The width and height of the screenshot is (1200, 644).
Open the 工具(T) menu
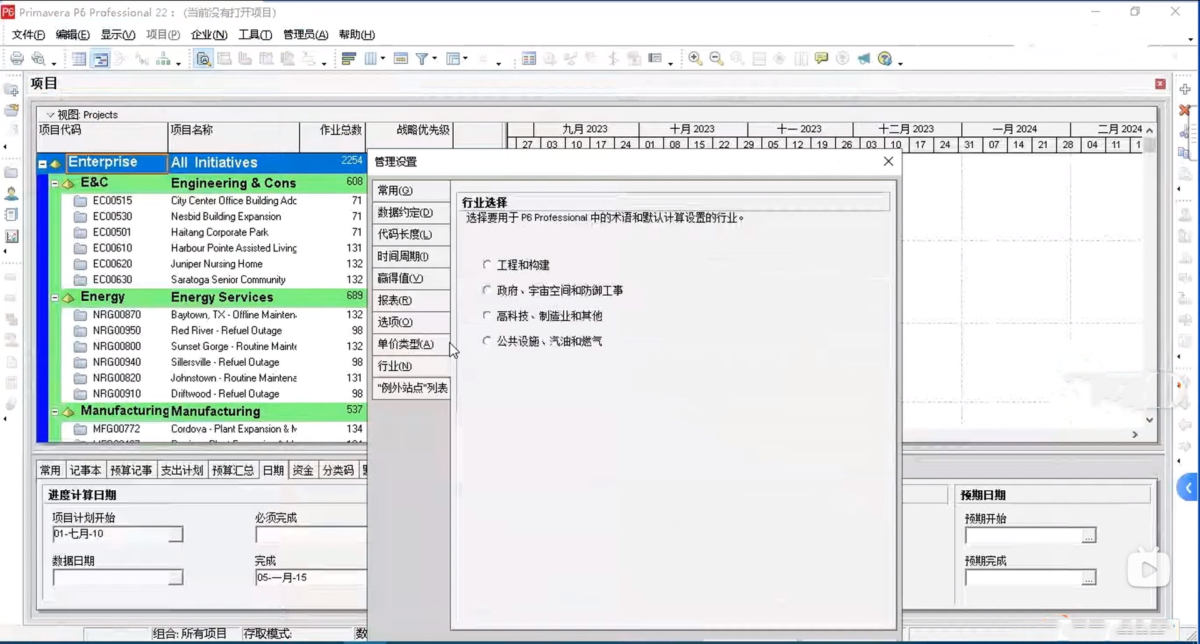click(x=255, y=34)
